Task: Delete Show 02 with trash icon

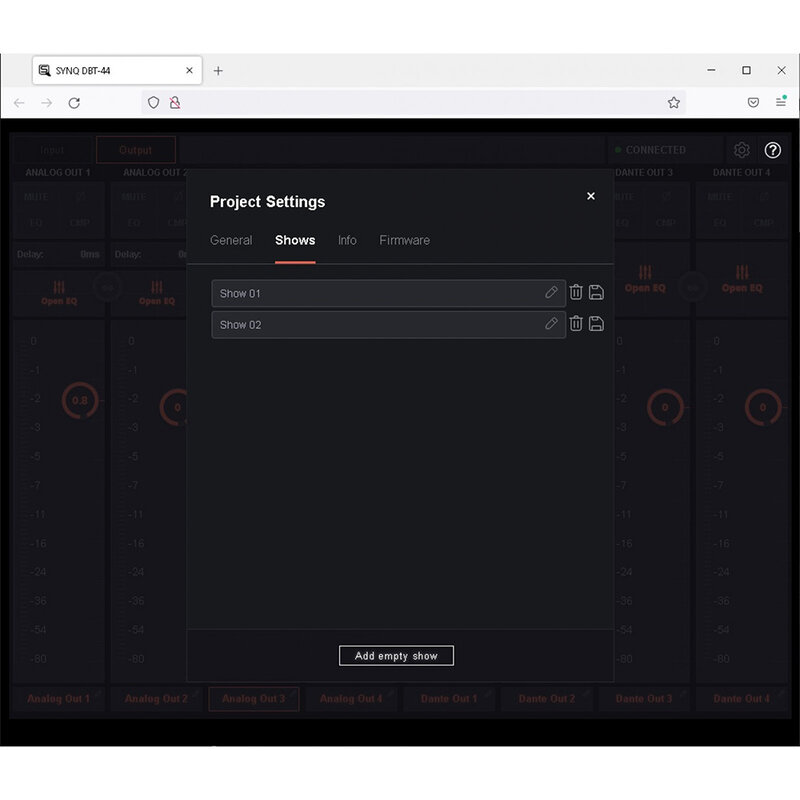Action: pos(576,324)
